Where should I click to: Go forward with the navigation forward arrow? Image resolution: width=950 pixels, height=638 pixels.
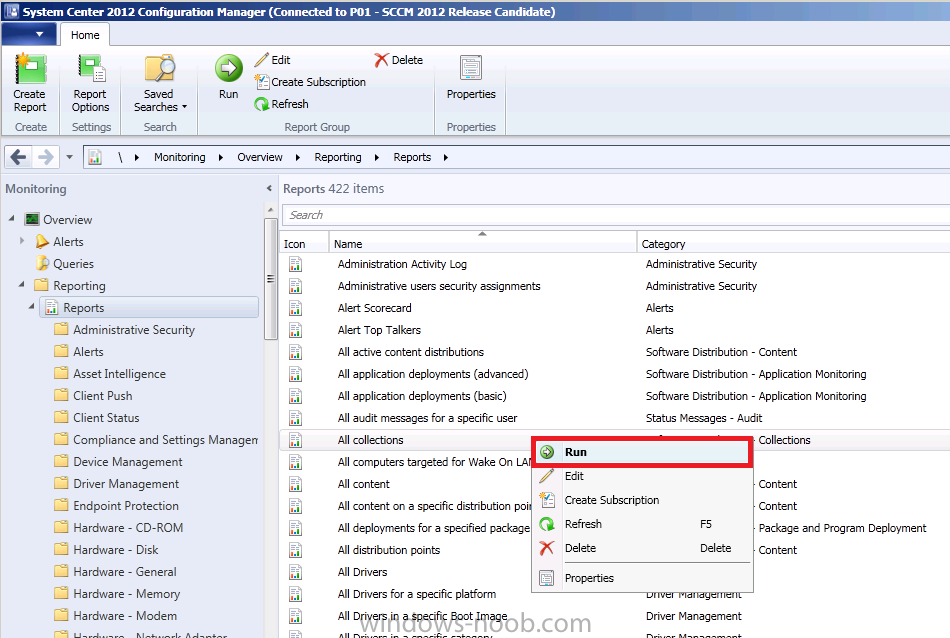click(x=45, y=157)
